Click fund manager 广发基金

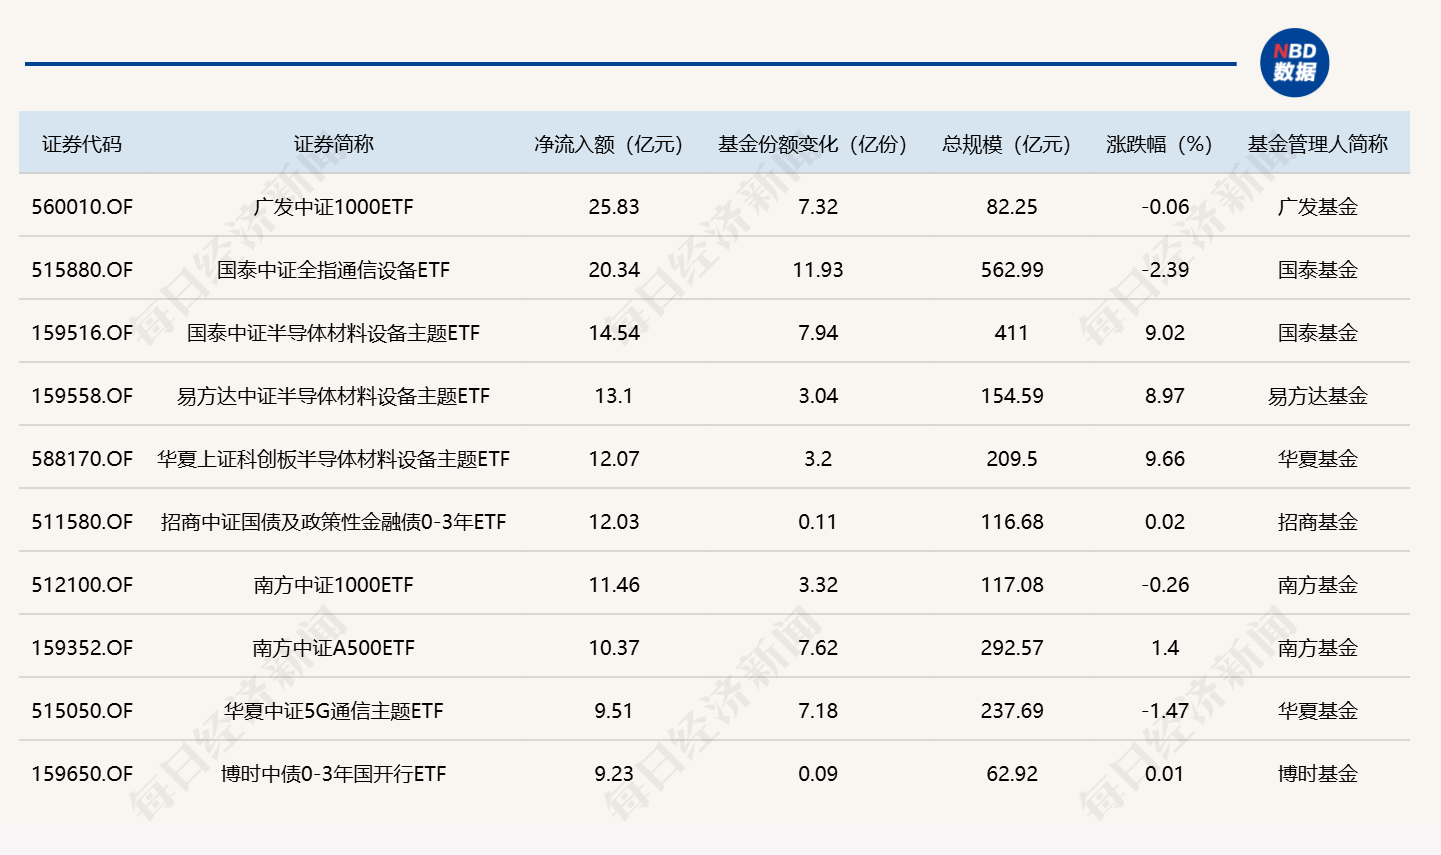click(x=1318, y=207)
